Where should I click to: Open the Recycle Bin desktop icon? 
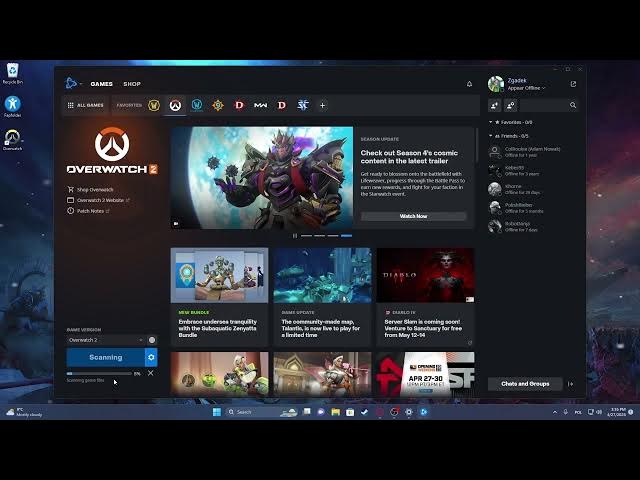(x=13, y=73)
